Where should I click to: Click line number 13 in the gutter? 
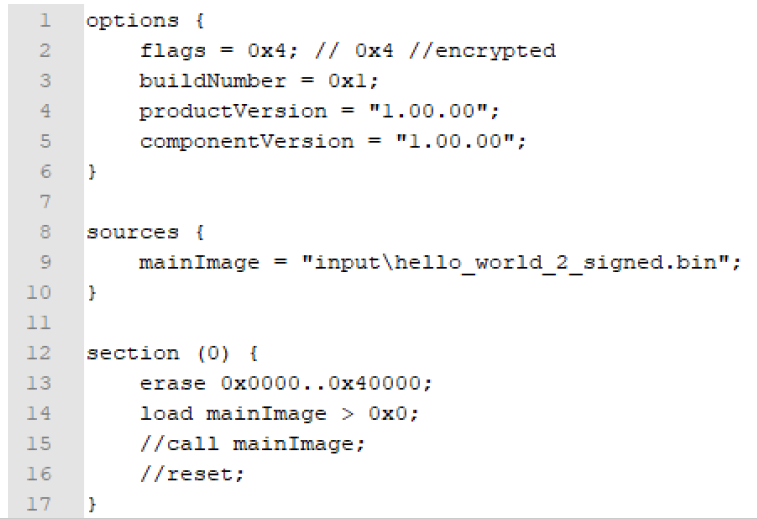pos(41,383)
